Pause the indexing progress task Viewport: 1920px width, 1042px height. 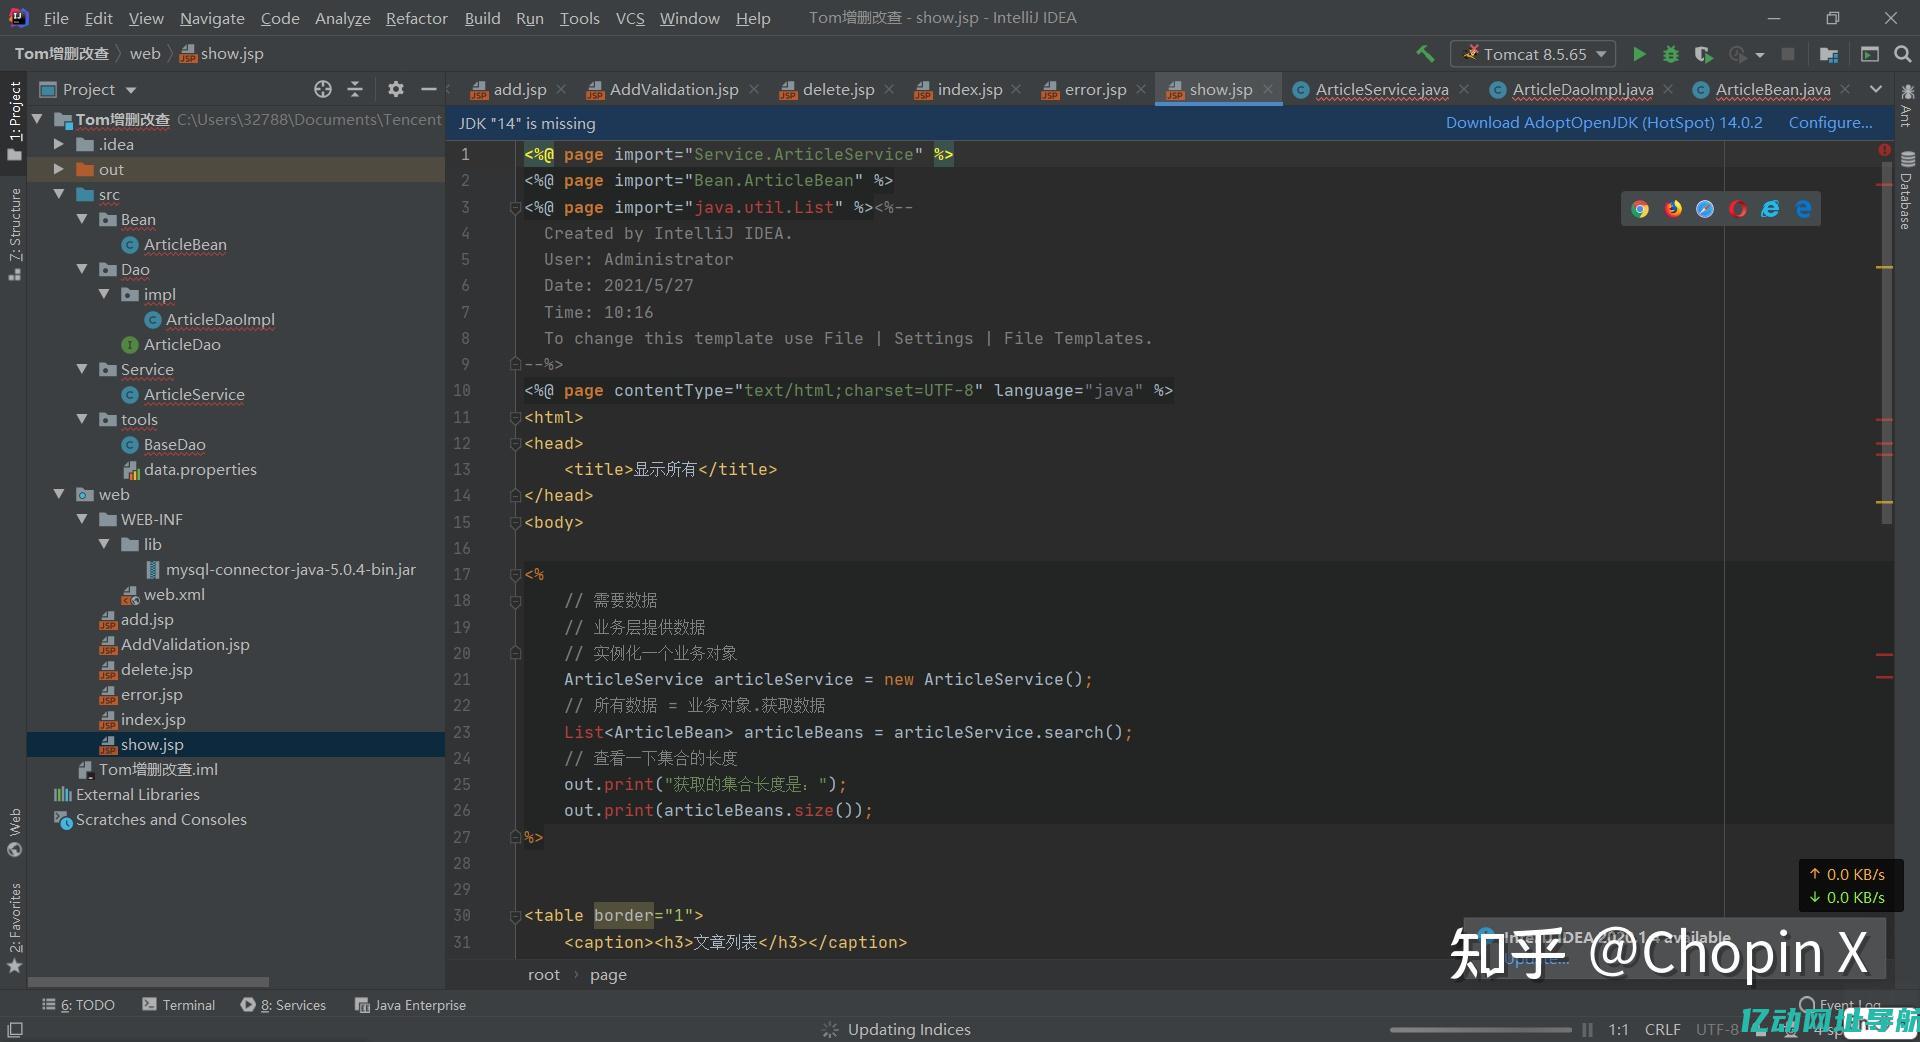point(1587,1029)
